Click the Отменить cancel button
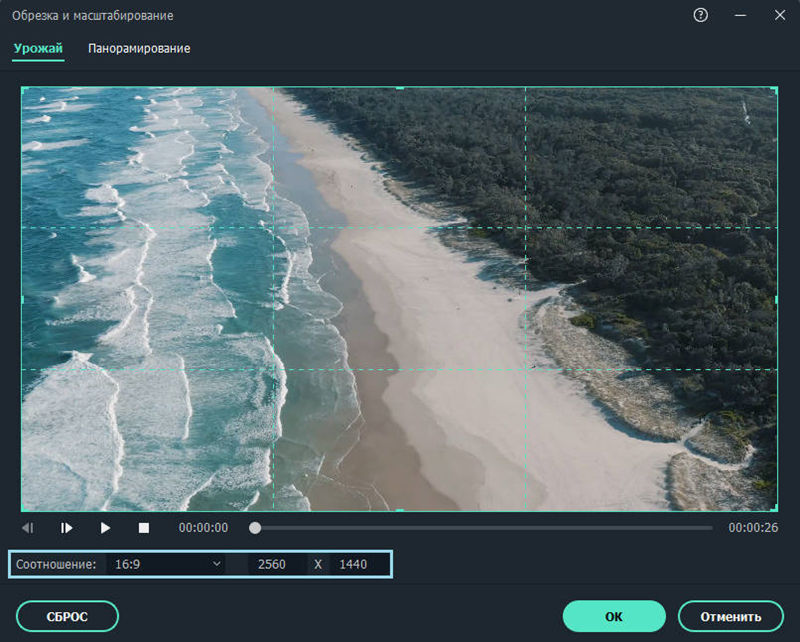The width and height of the screenshot is (800, 642). pos(729,617)
